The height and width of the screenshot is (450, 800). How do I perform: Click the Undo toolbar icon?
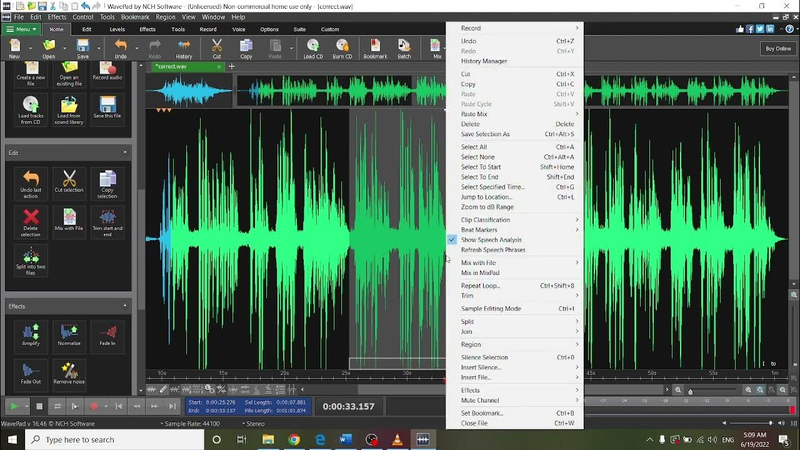click(x=120, y=48)
